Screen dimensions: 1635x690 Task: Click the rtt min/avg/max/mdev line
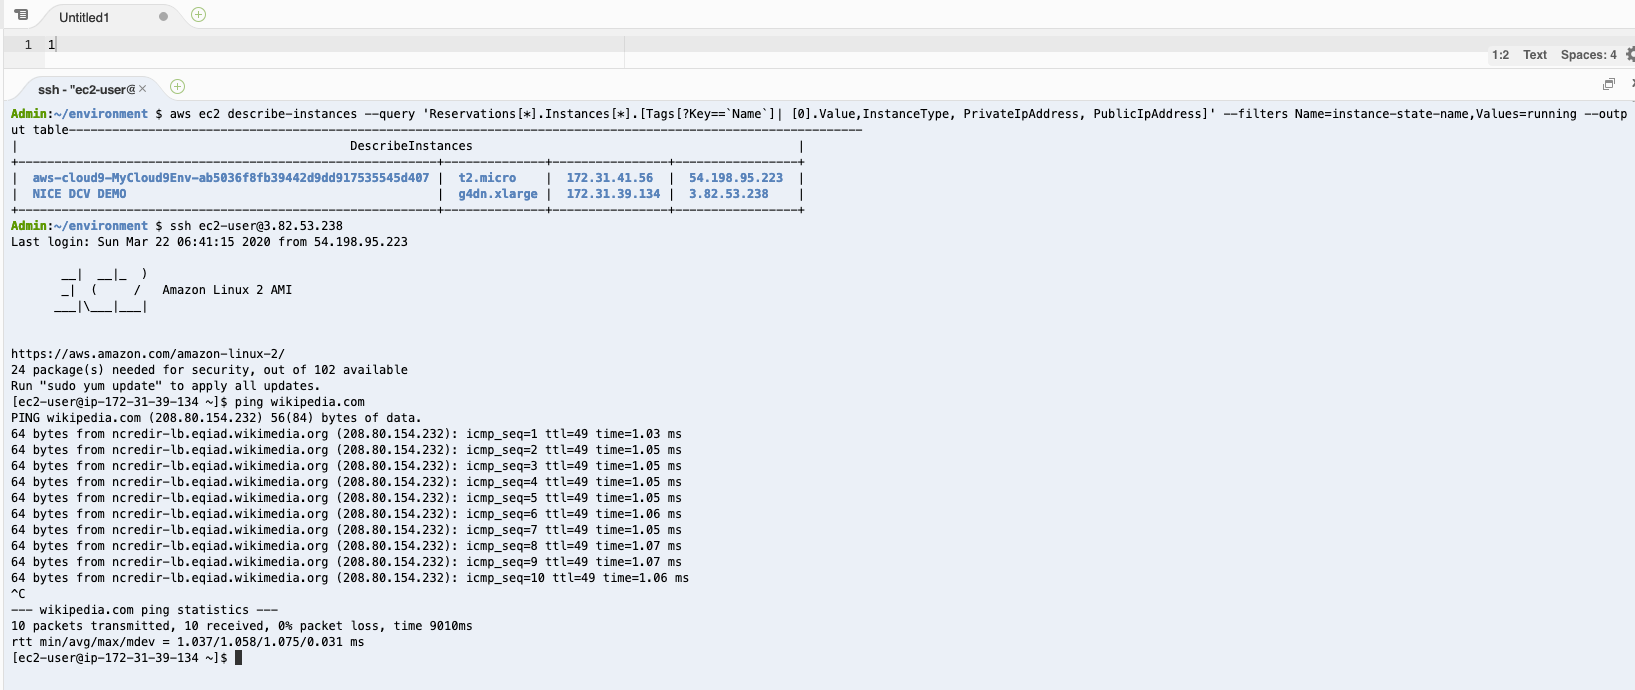(x=188, y=642)
